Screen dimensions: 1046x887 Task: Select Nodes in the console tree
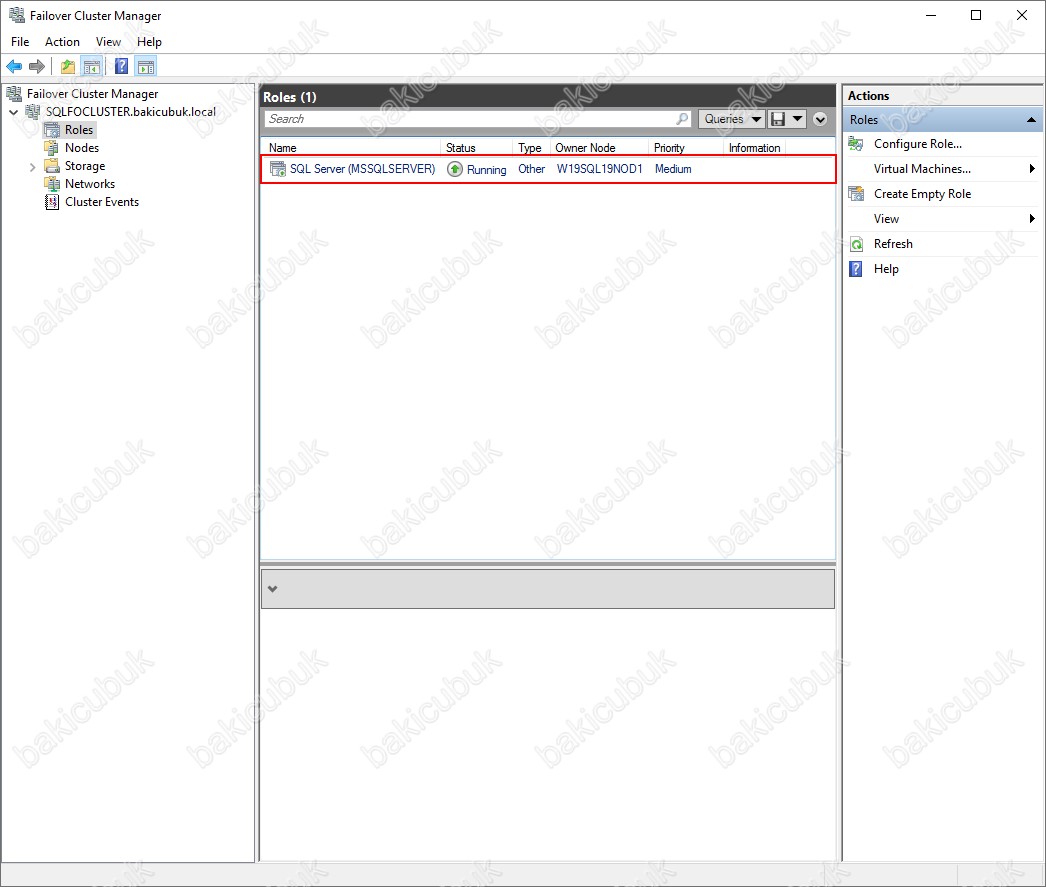pos(82,147)
